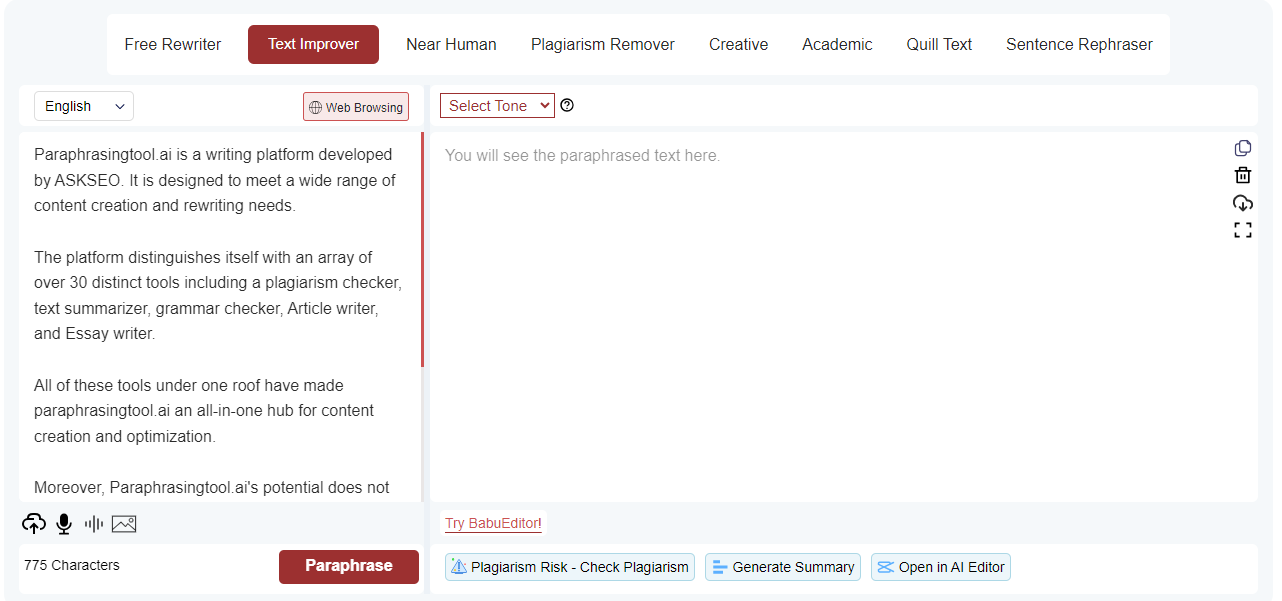Copy the paraphrased output text
1282x601 pixels.
1243,148
